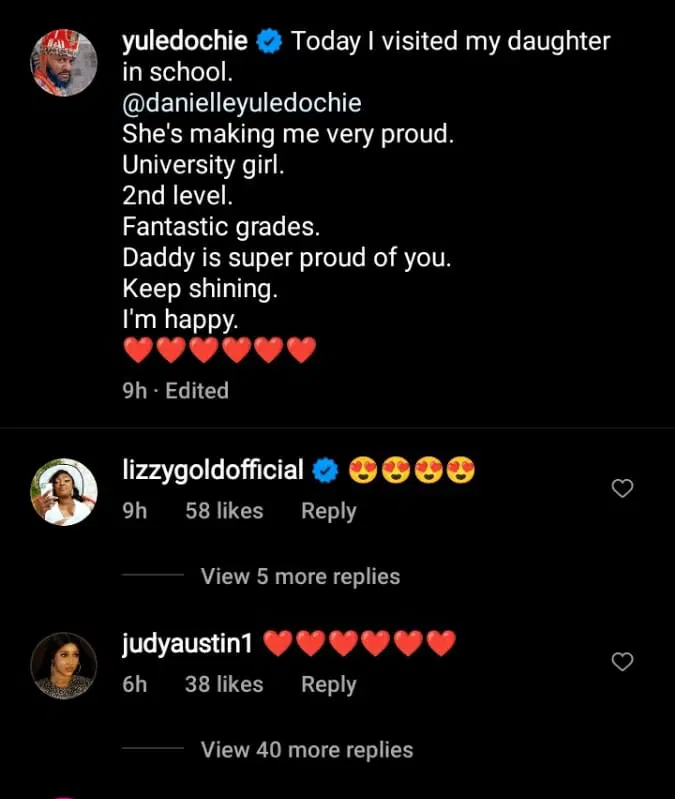Like the lizzygoldofficial comment with the heart icon

point(622,489)
